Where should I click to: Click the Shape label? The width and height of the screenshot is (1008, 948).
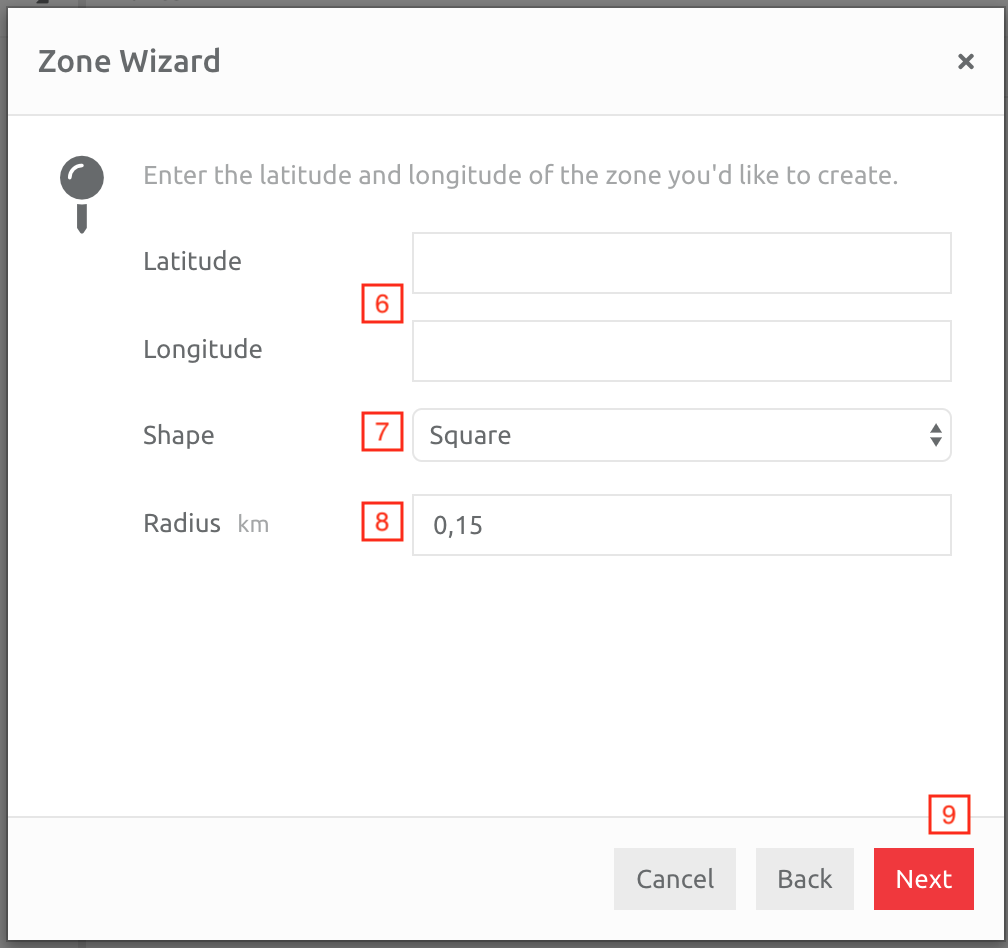[178, 435]
